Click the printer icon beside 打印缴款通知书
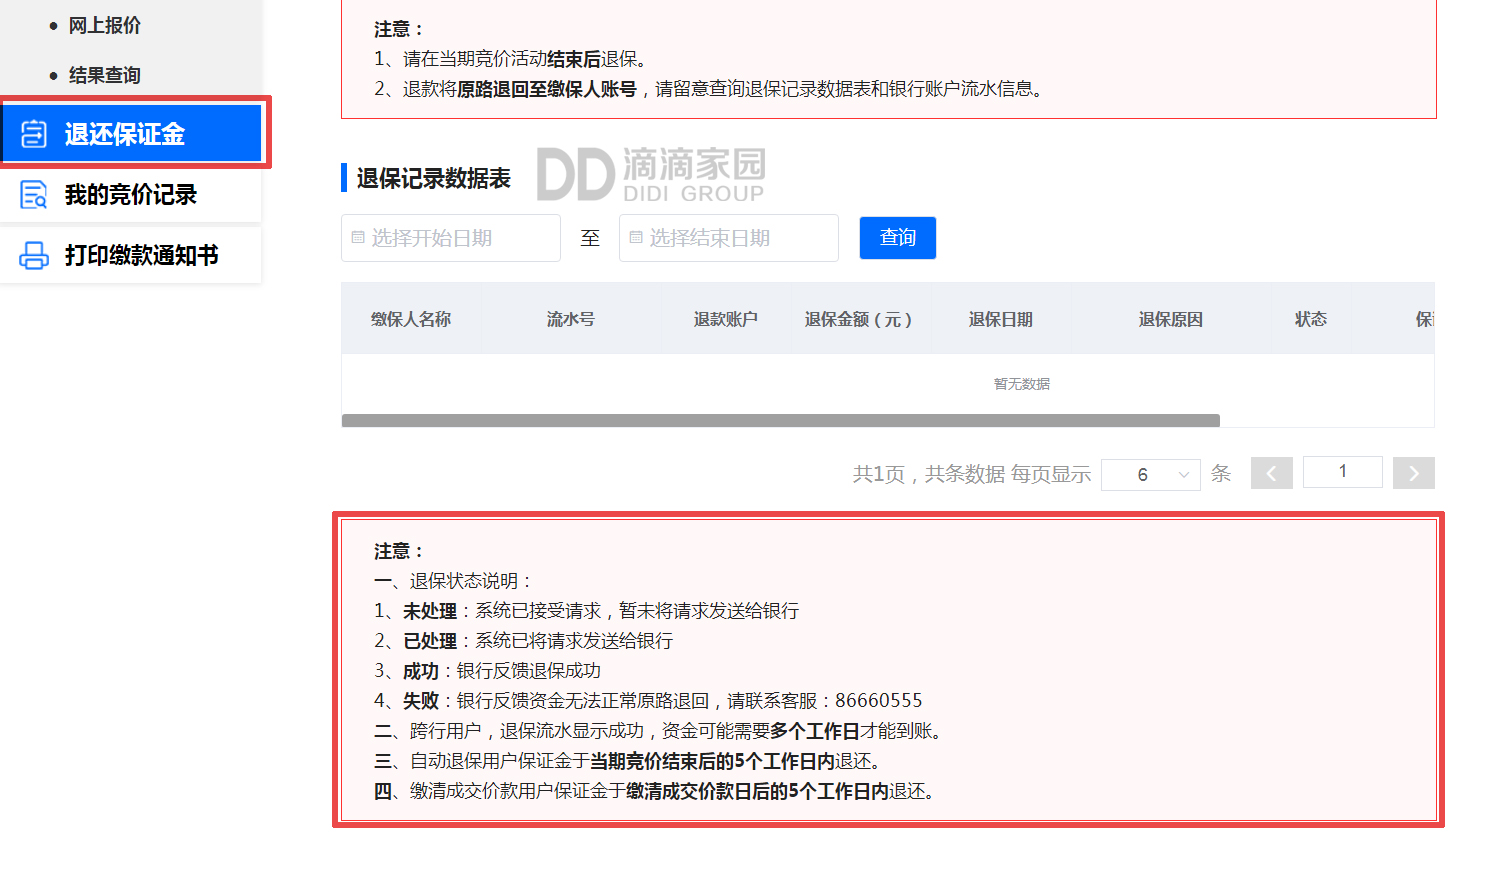 [x=34, y=255]
